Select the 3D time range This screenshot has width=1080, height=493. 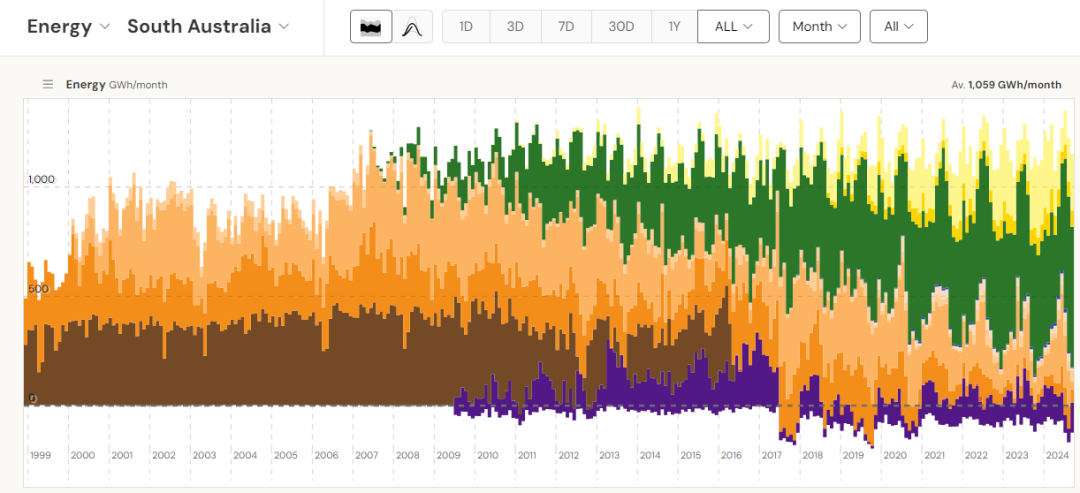click(515, 27)
